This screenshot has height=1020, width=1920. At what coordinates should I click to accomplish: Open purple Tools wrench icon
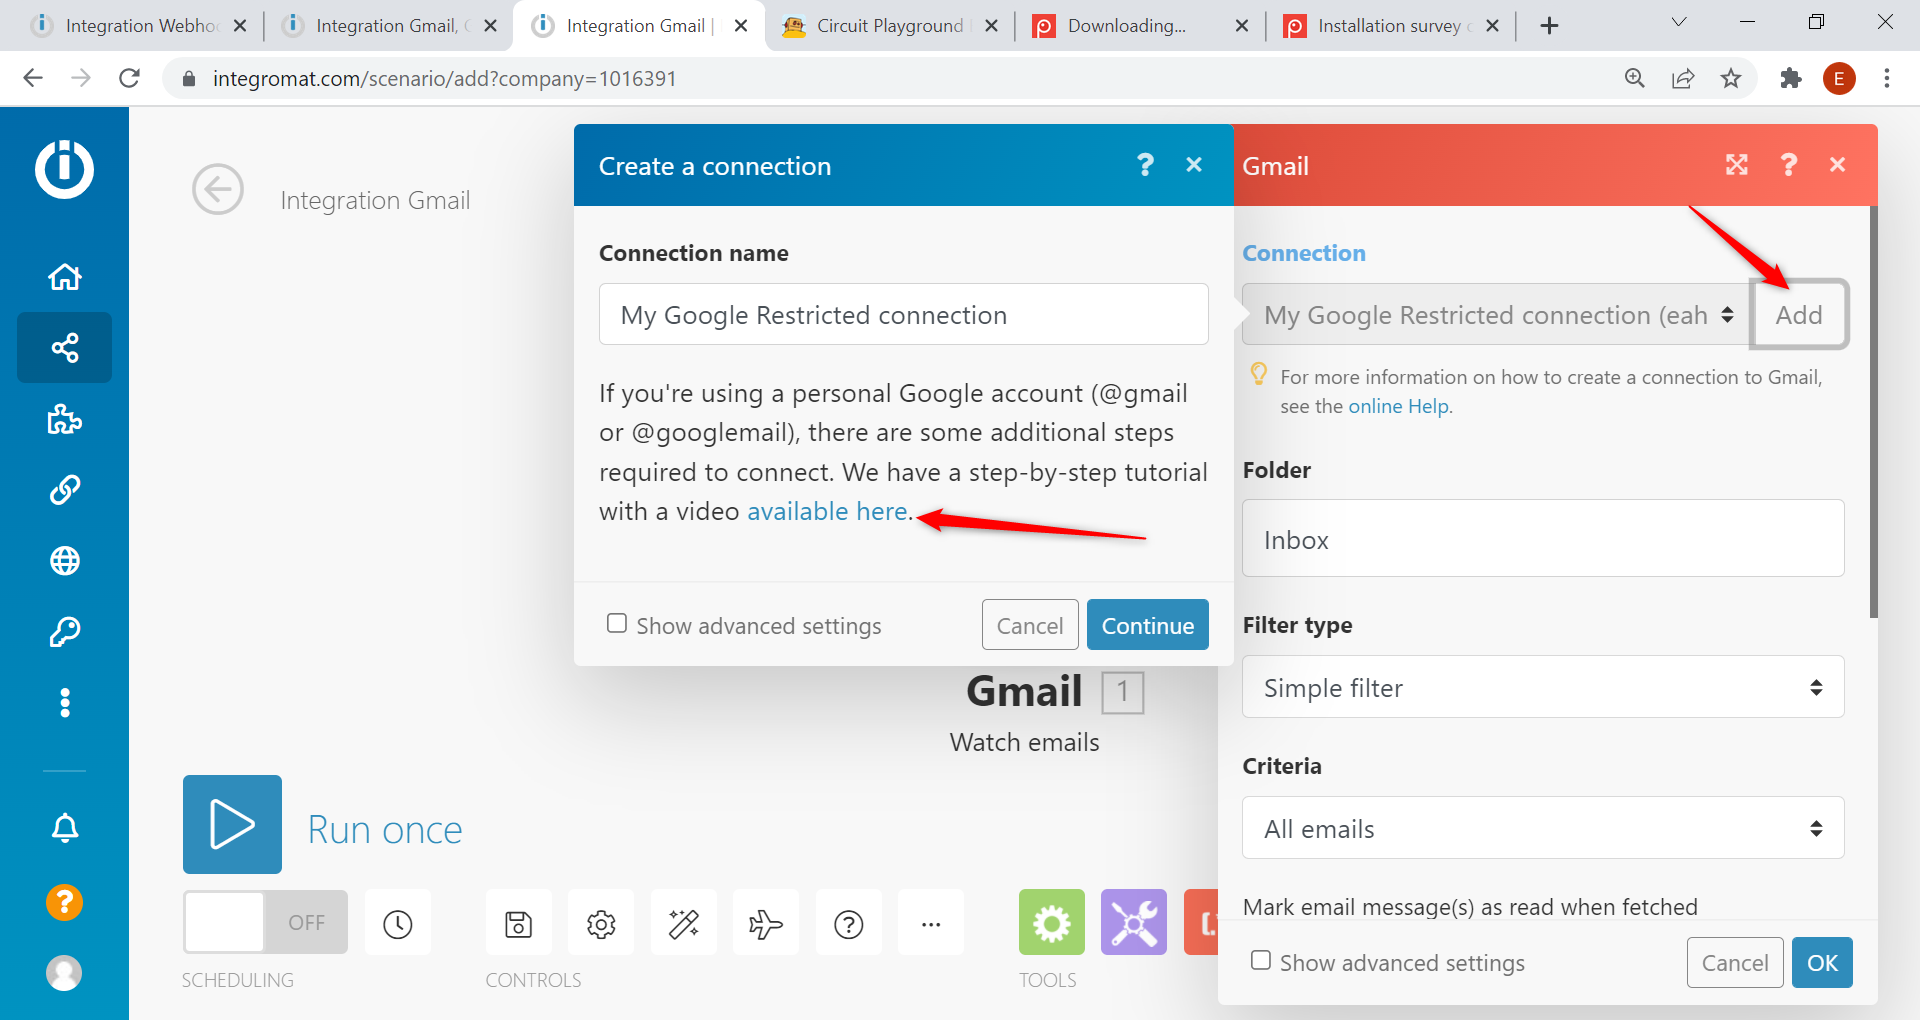pos(1134,922)
